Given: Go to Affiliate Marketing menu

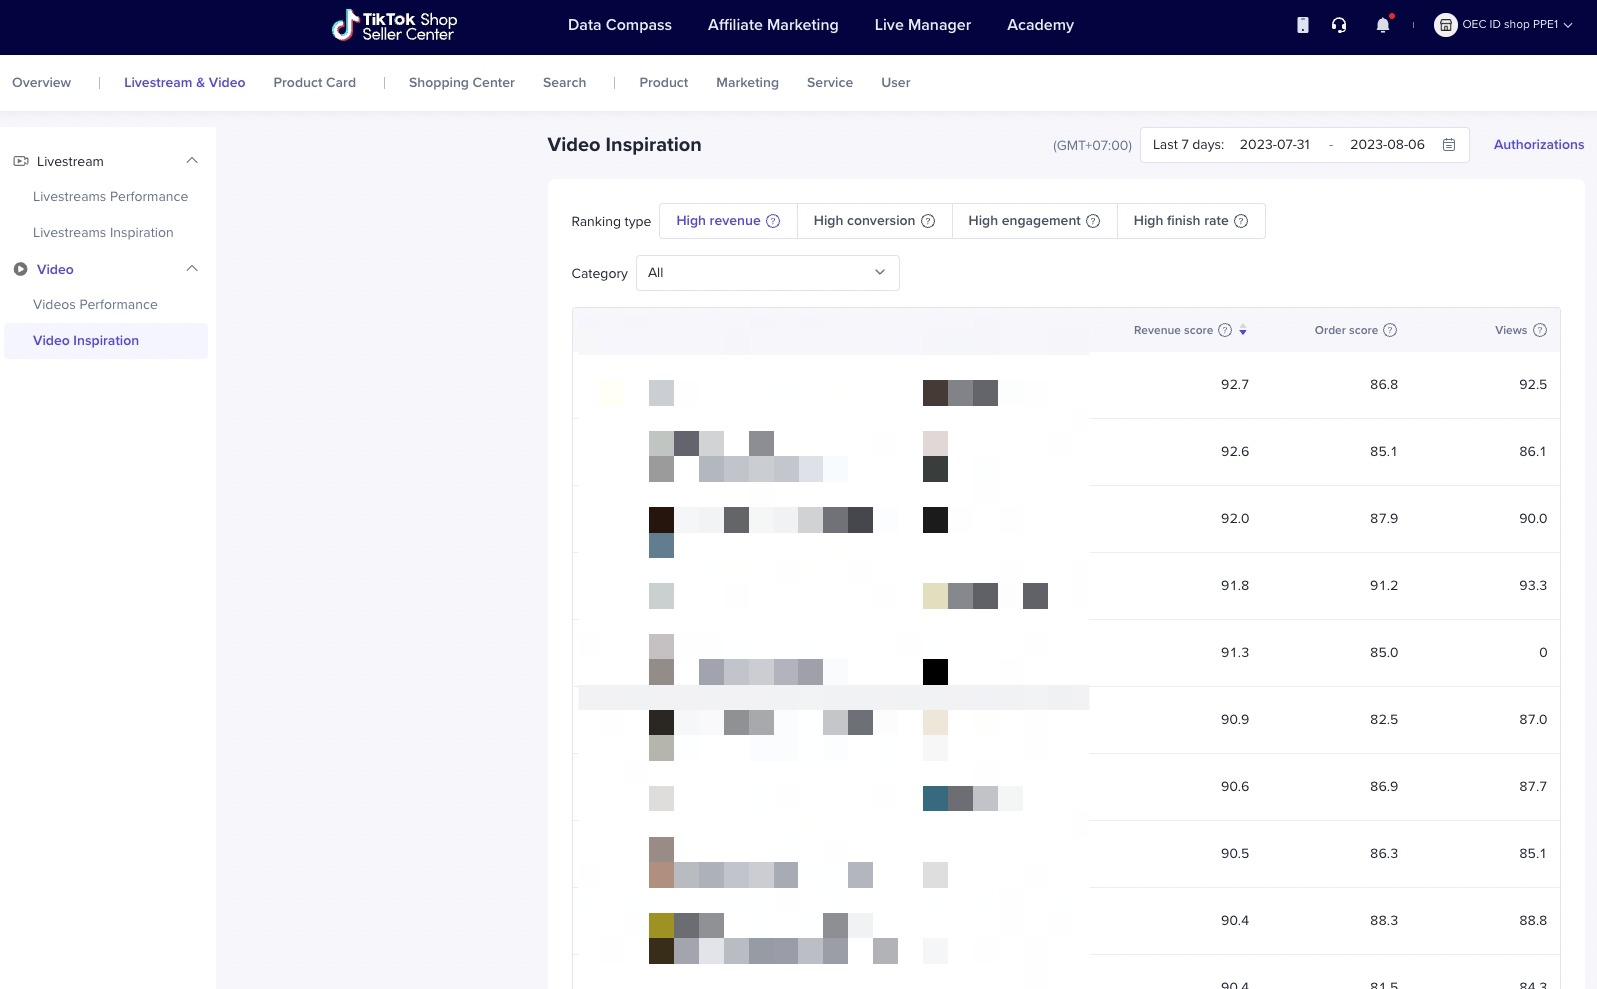Looking at the screenshot, I should point(772,25).
